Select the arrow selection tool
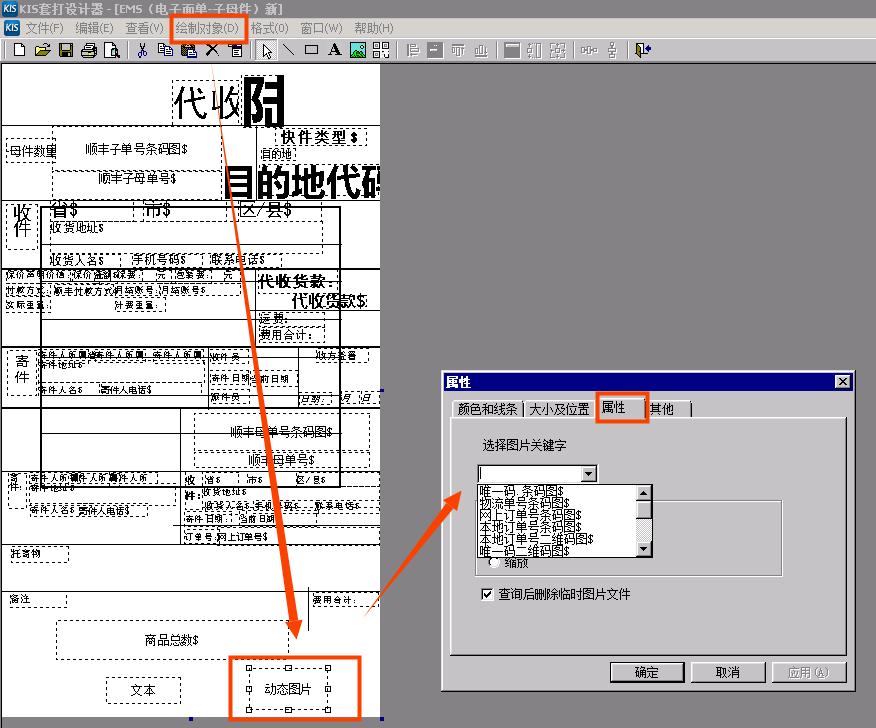Screen dimensions: 876x728 267,48
